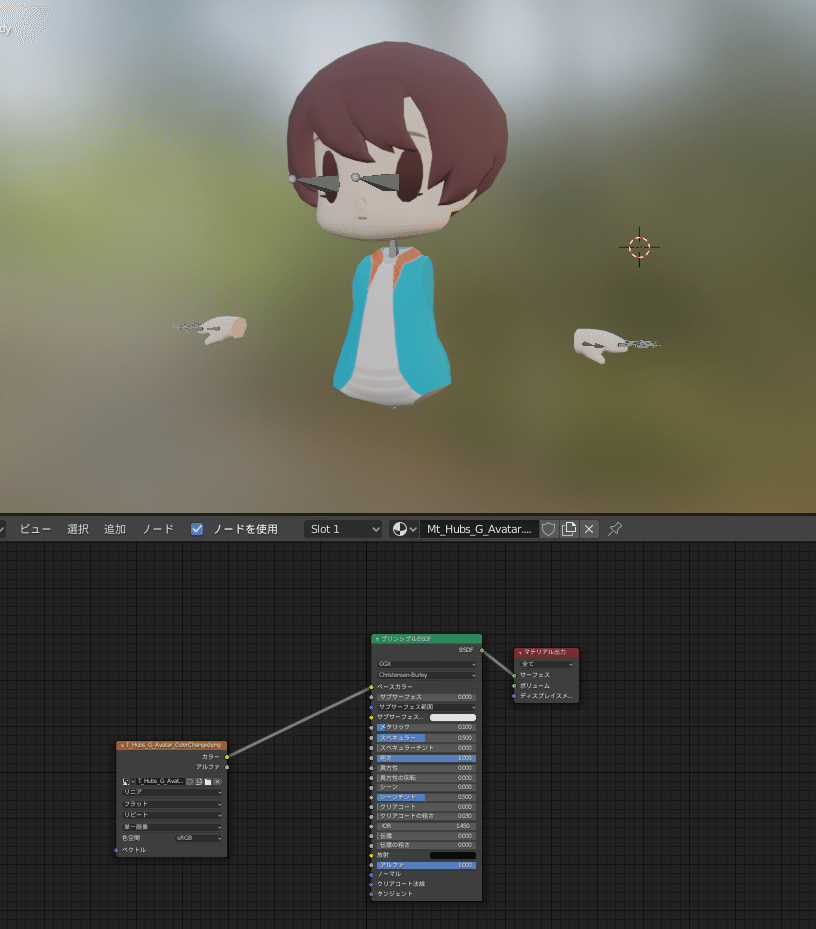The image size is (816, 929).
Task: Open the リピート extension dropdown
Action: coord(172,815)
